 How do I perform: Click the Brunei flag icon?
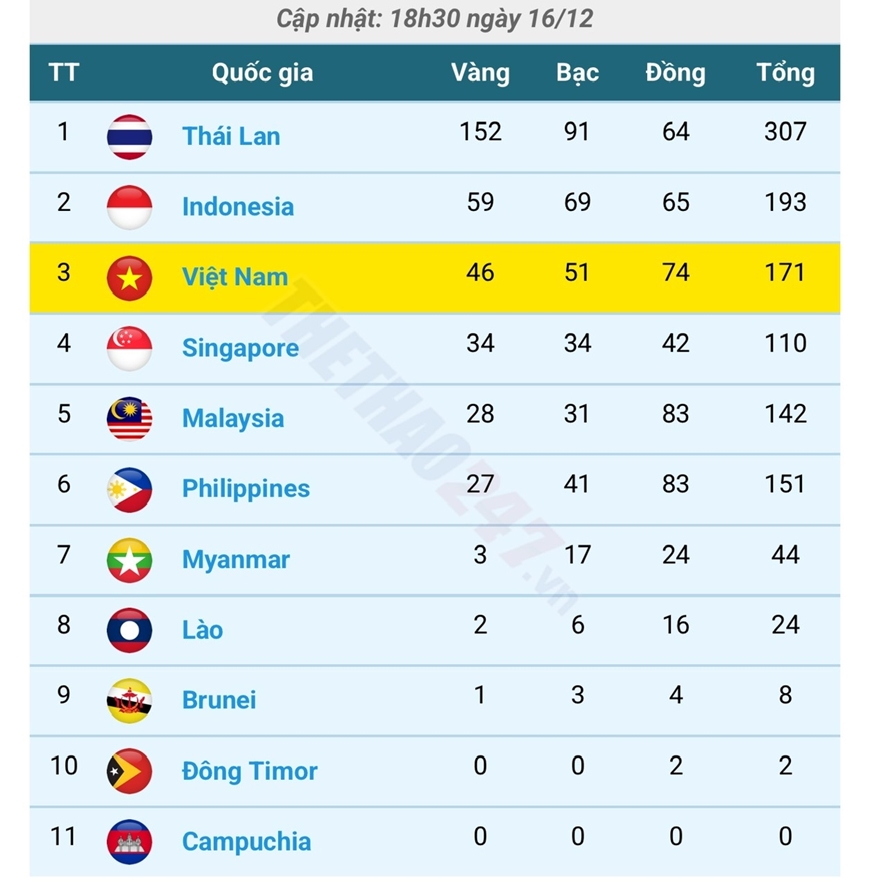click(130, 700)
